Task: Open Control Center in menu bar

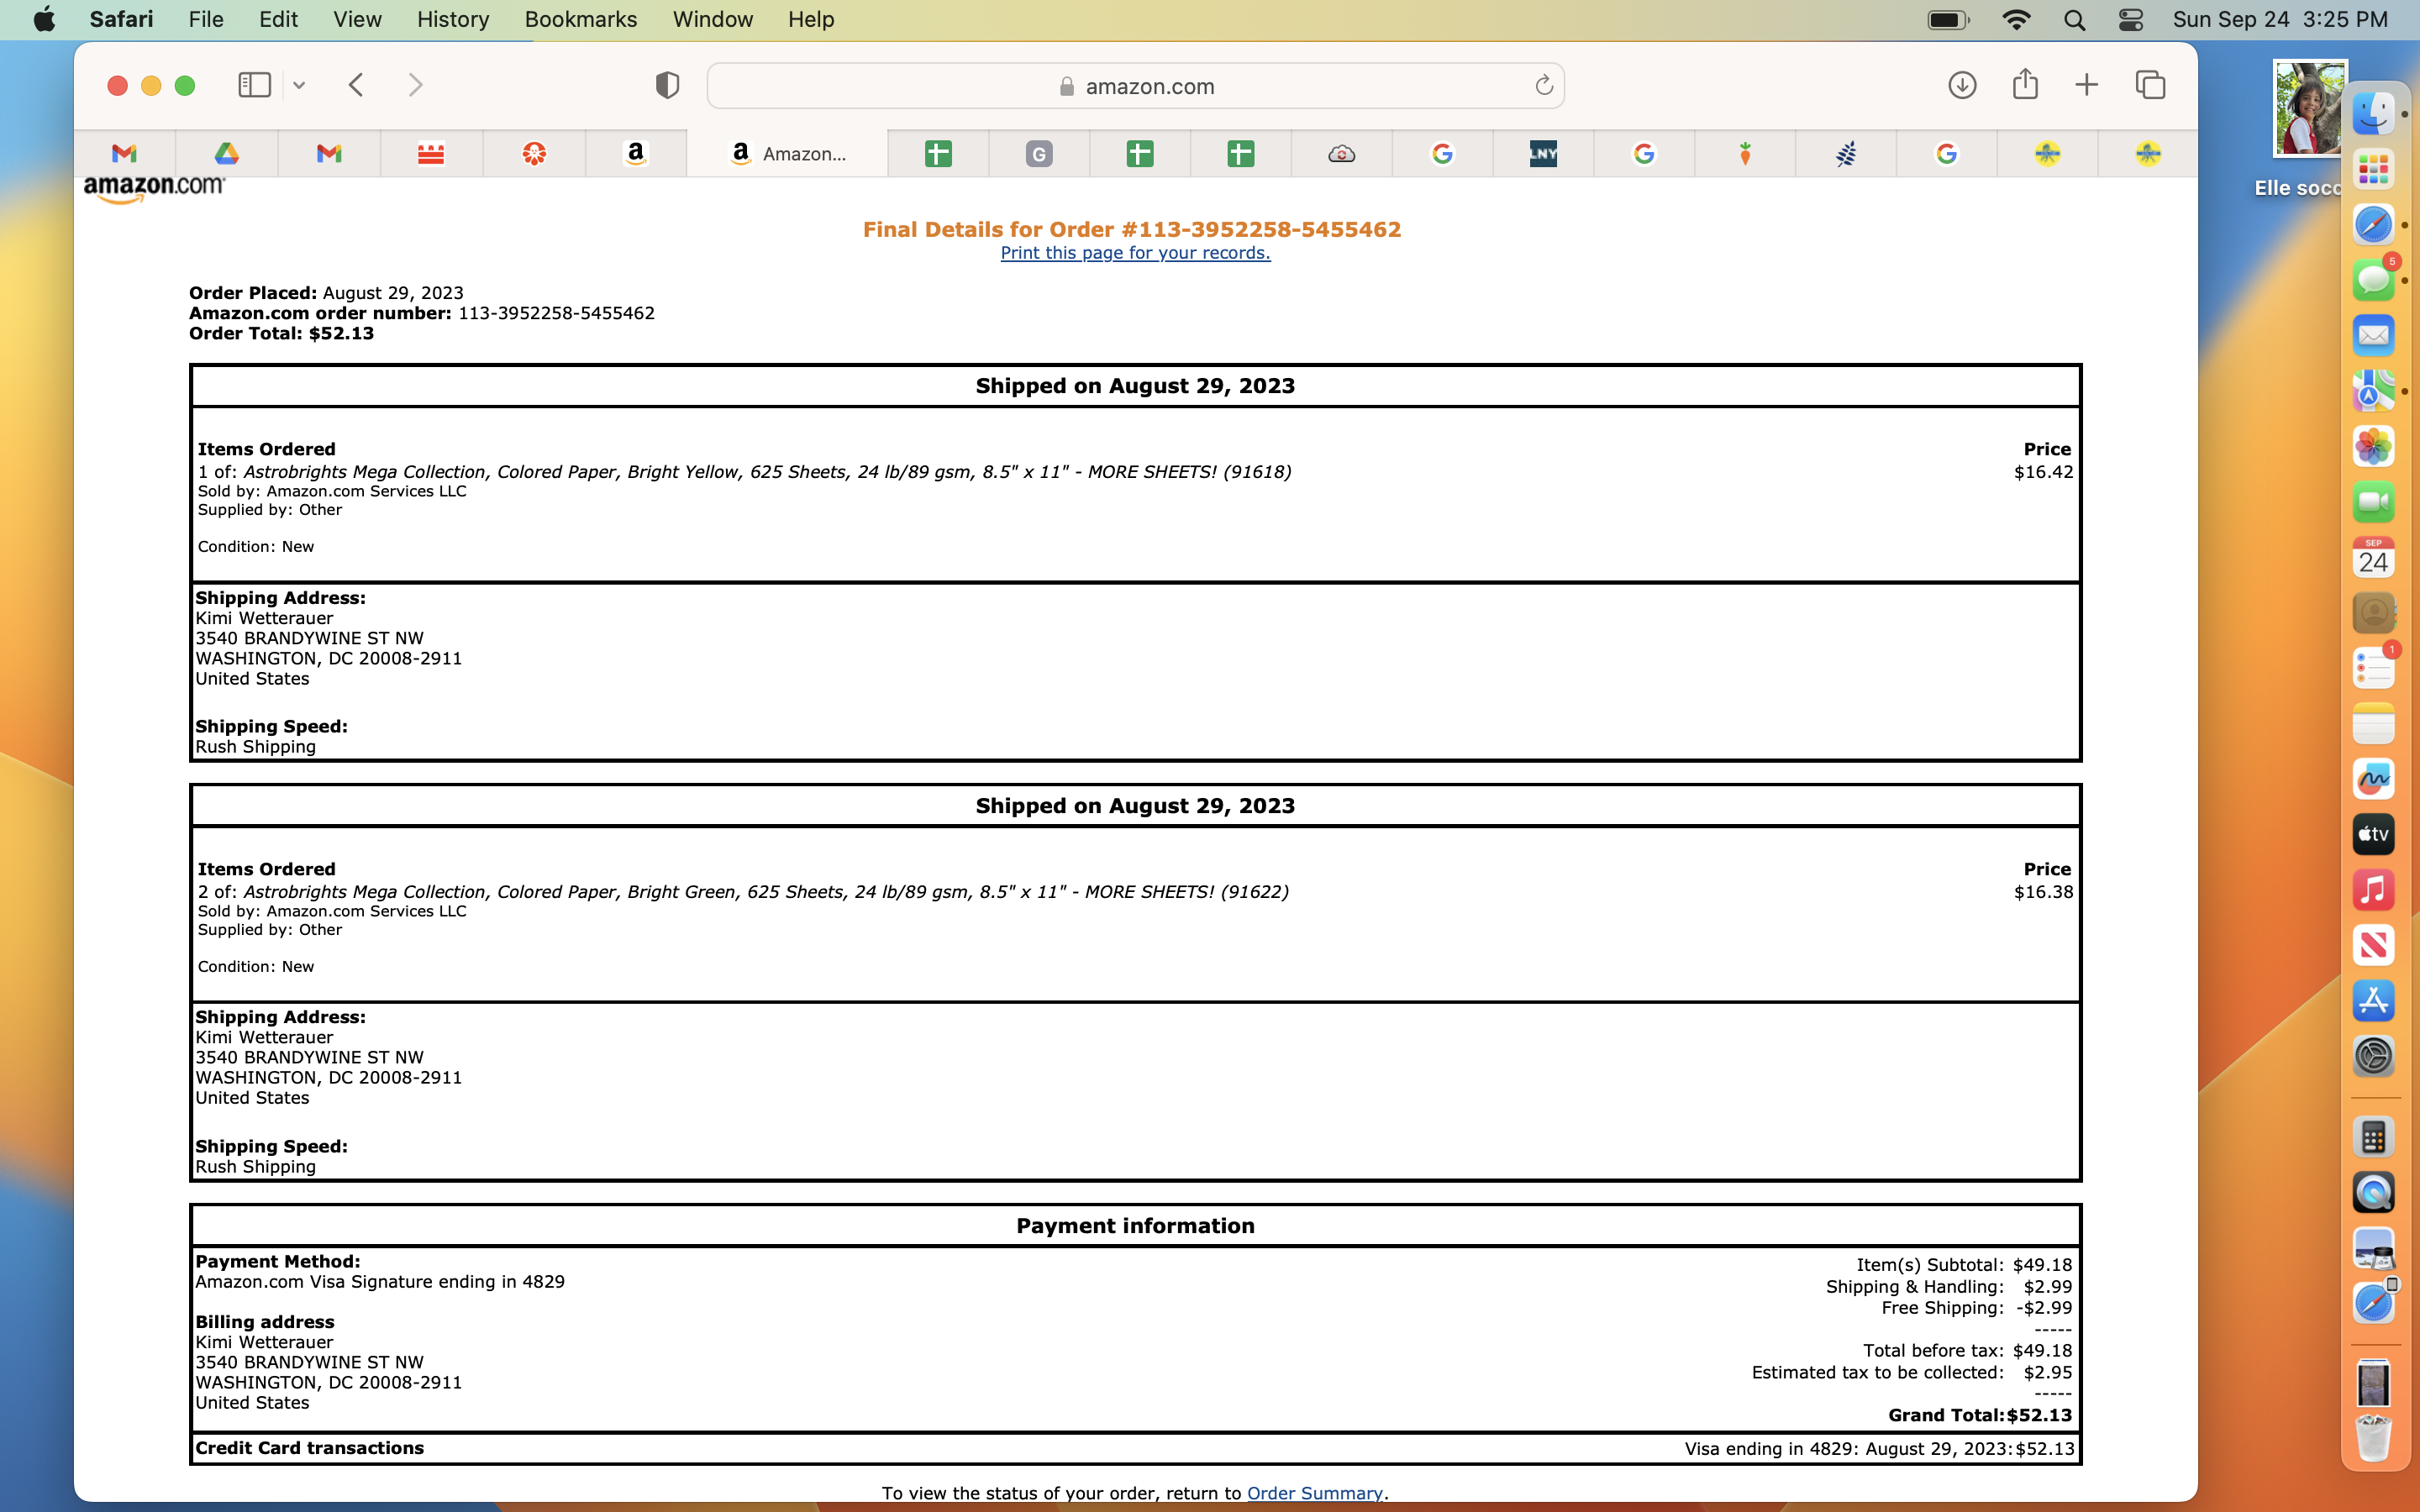Action: point(2130,19)
